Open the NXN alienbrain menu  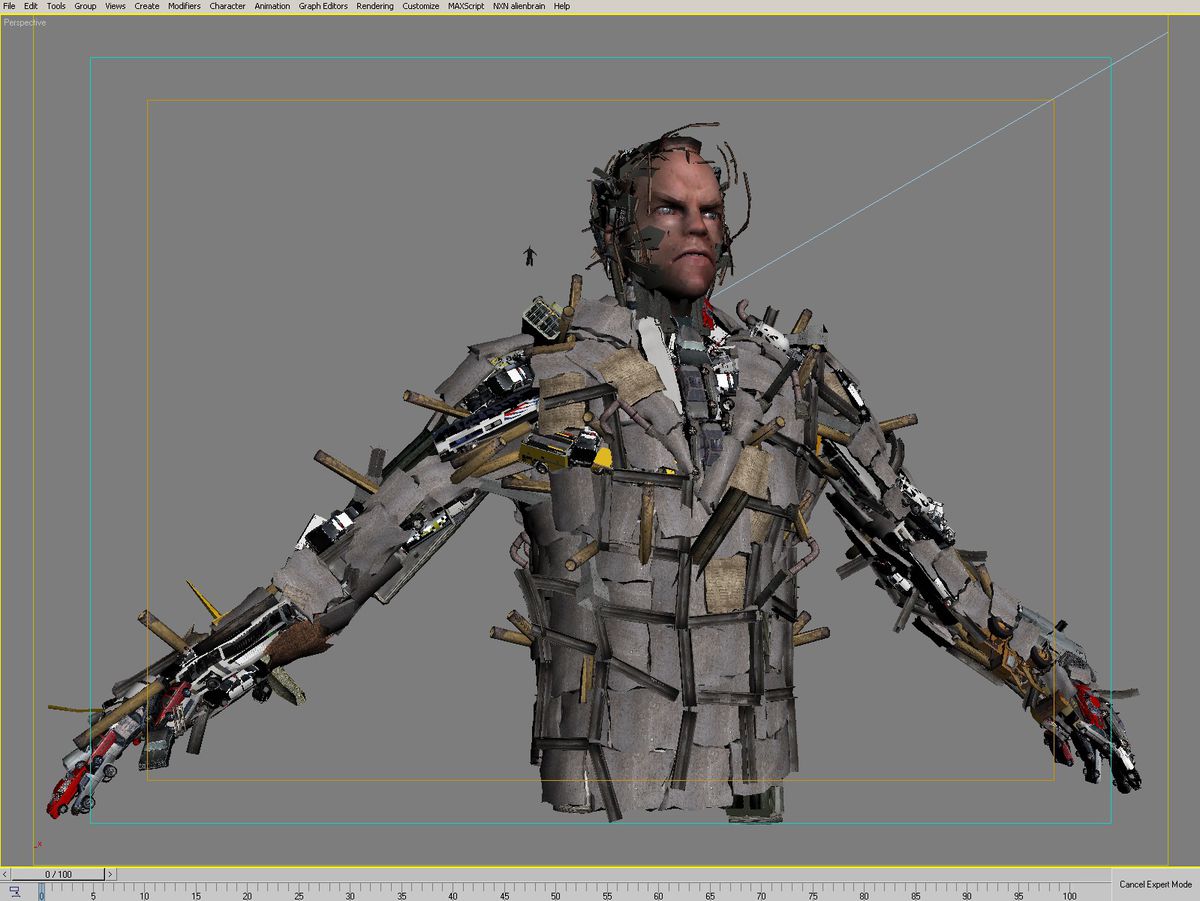518,6
